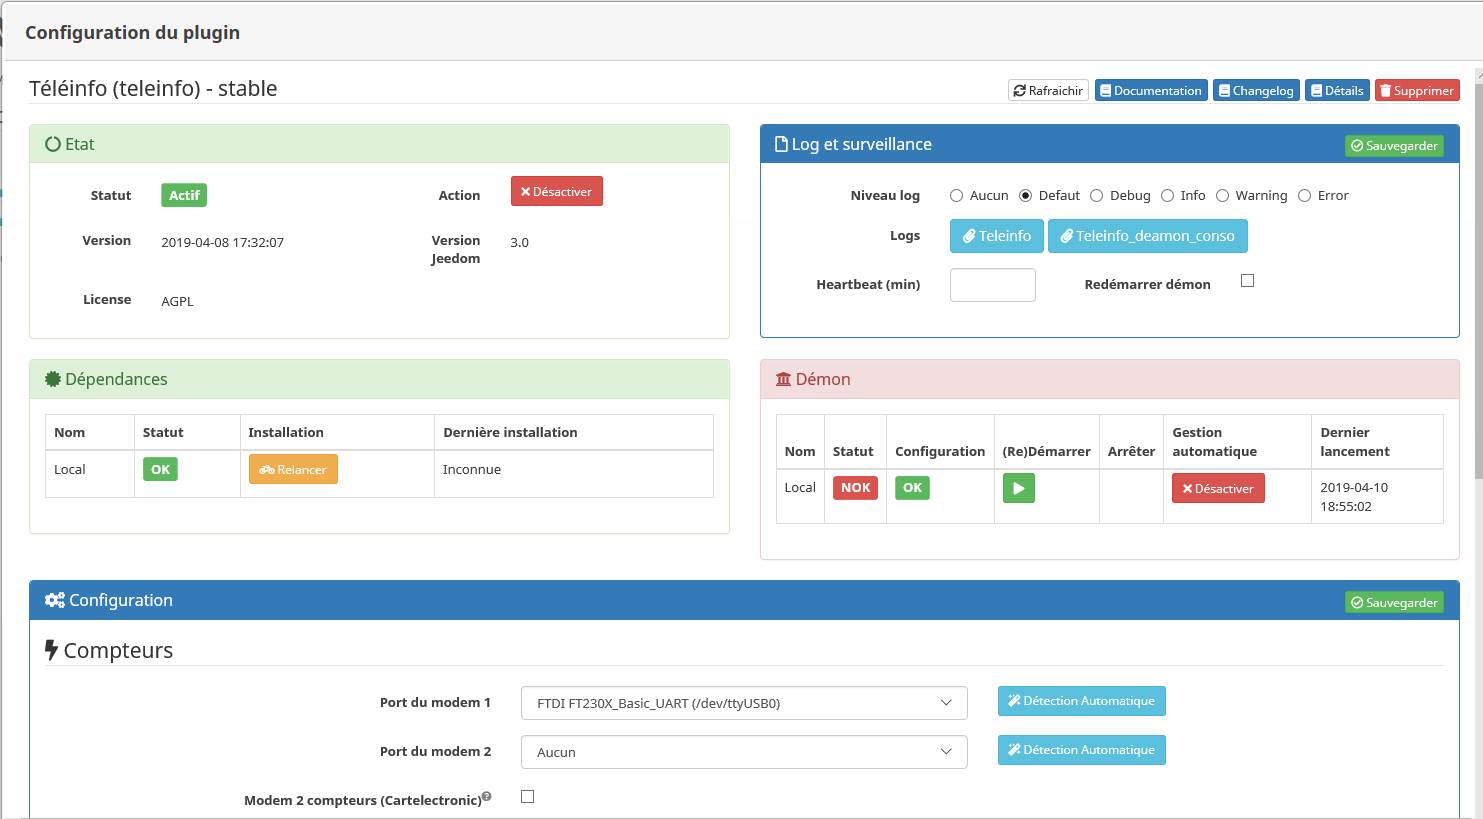Image resolution: width=1483 pixels, height=819 pixels.
Task: Open the Teleinfo_deamon_conso log
Action: point(1147,236)
